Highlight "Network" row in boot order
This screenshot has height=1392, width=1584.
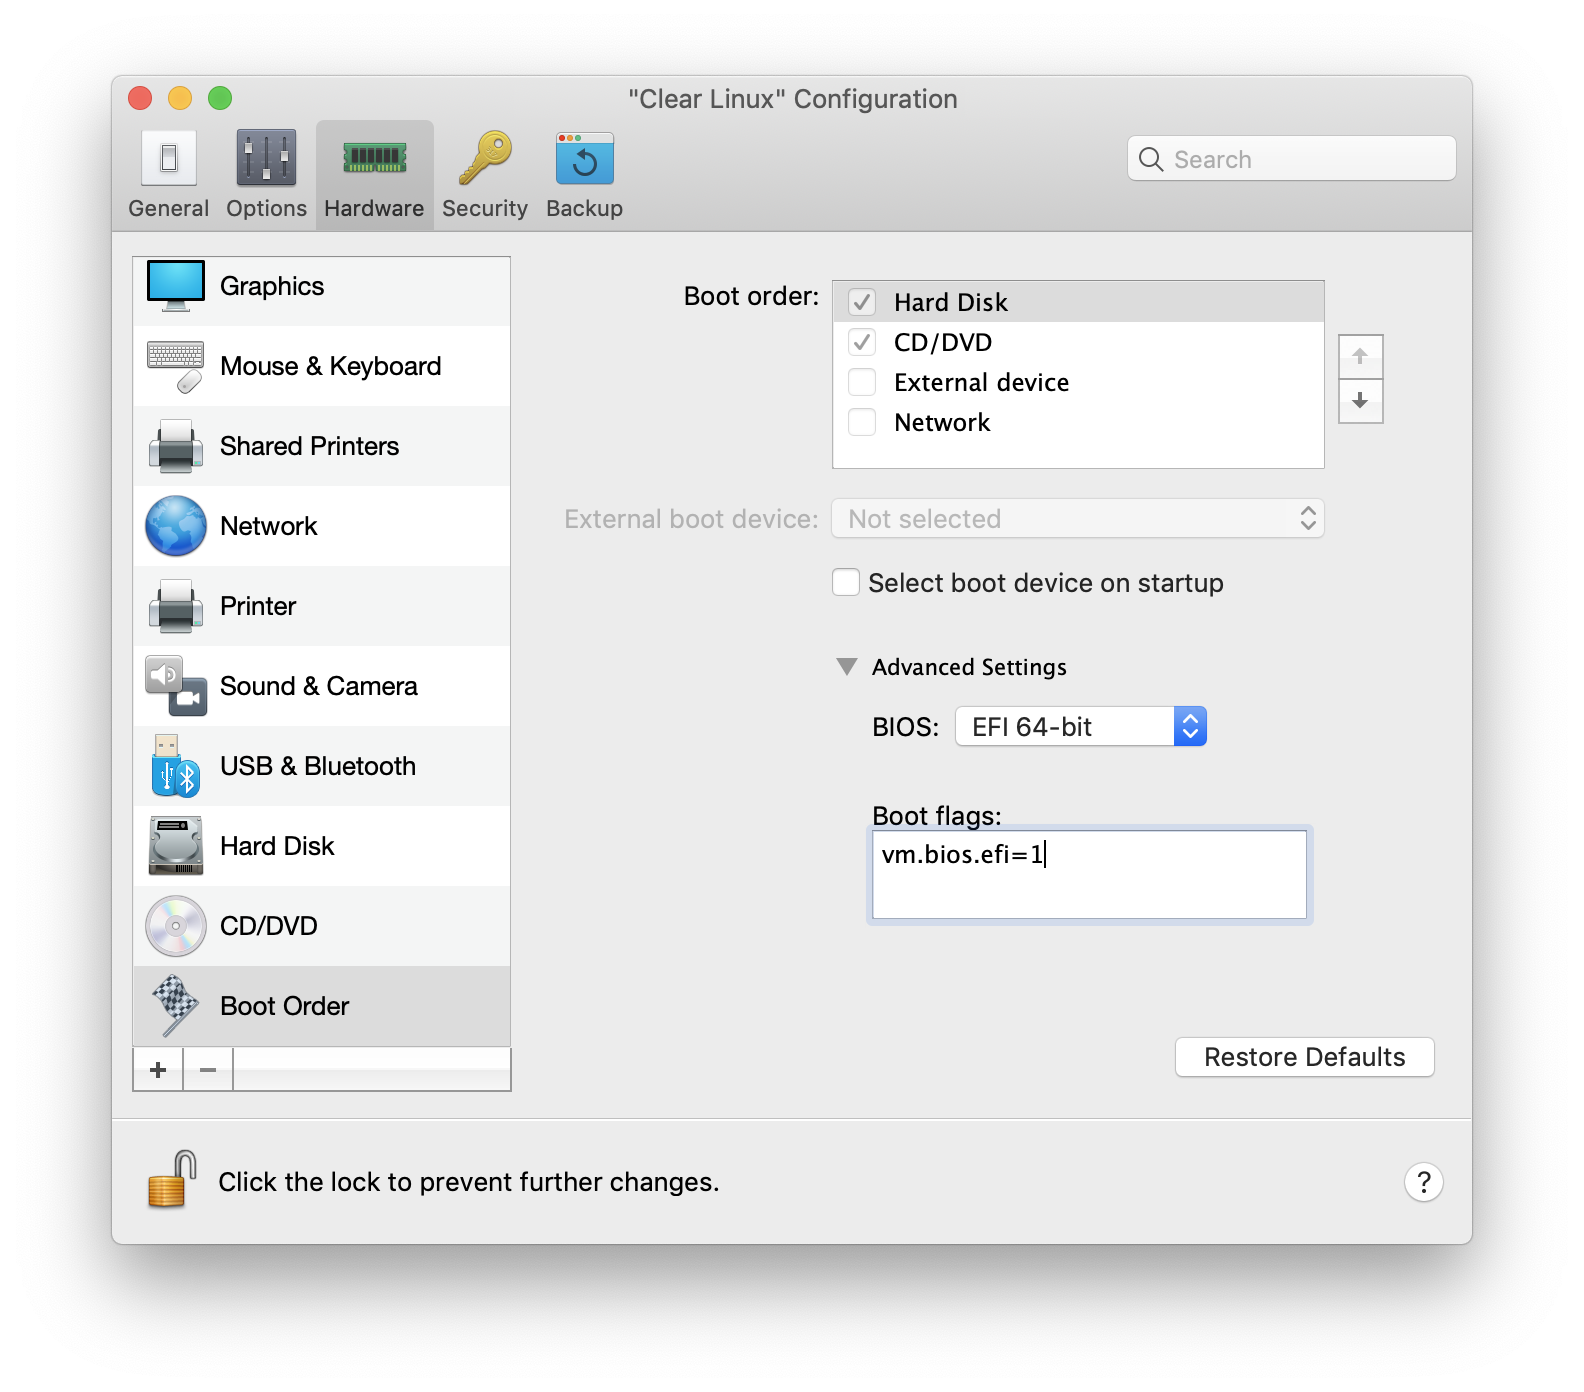tap(1078, 422)
